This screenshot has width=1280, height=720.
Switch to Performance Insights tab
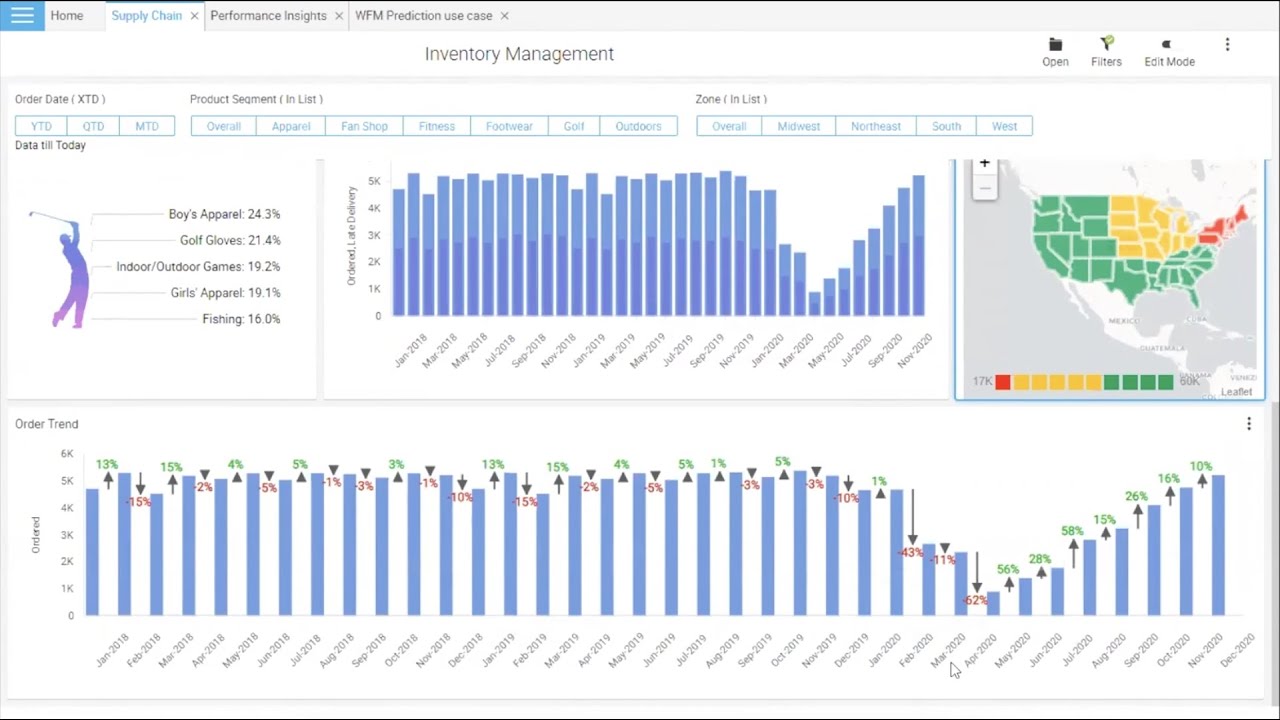(x=268, y=16)
